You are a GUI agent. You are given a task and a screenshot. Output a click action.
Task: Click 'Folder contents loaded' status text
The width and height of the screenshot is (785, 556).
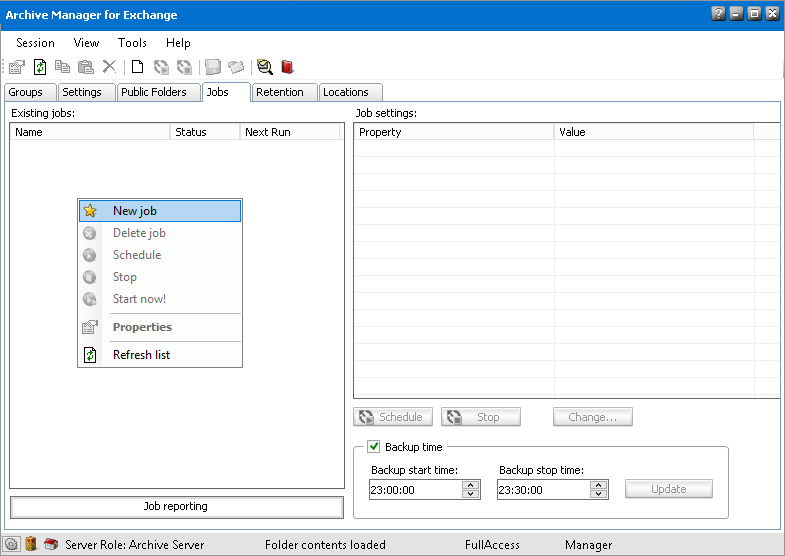click(325, 544)
